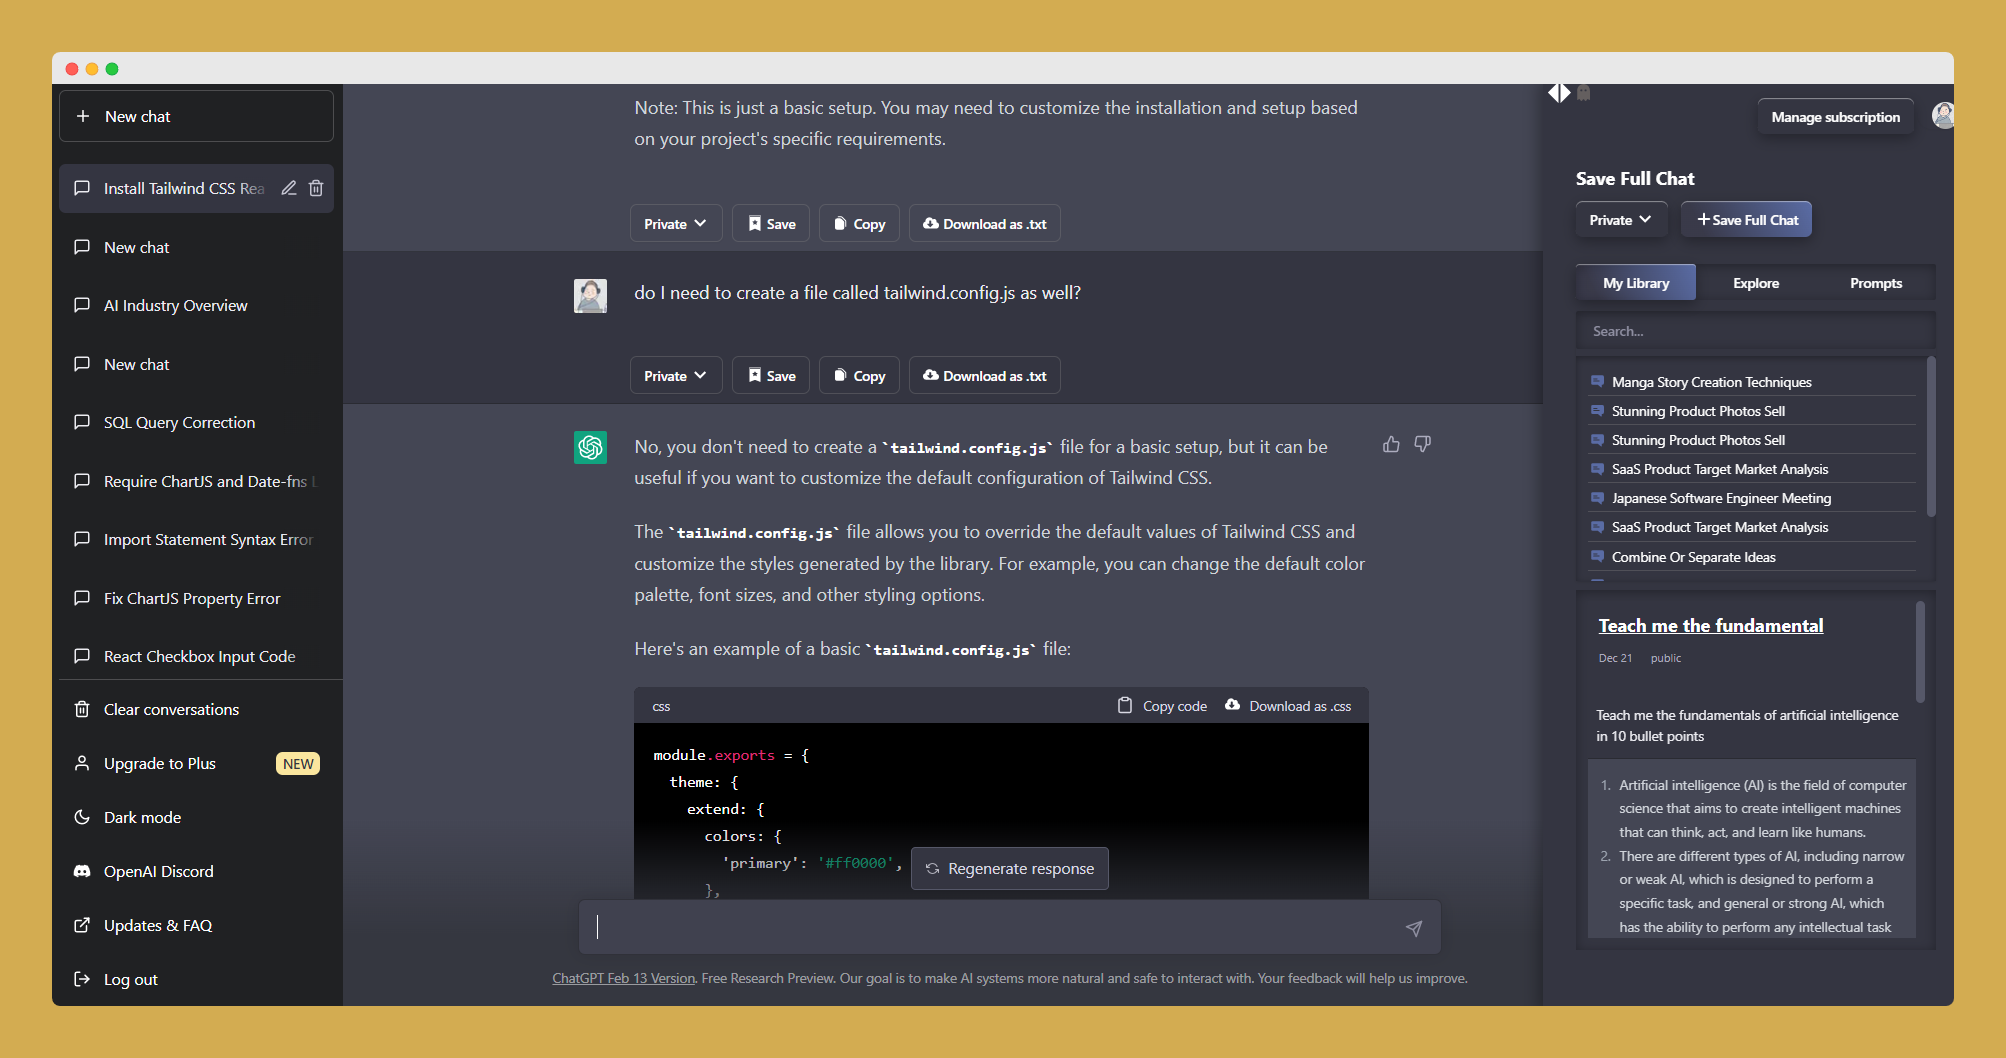This screenshot has width=2006, height=1058.
Task: Click the edit pencil icon for Install Tailwind chat
Action: pos(289,188)
